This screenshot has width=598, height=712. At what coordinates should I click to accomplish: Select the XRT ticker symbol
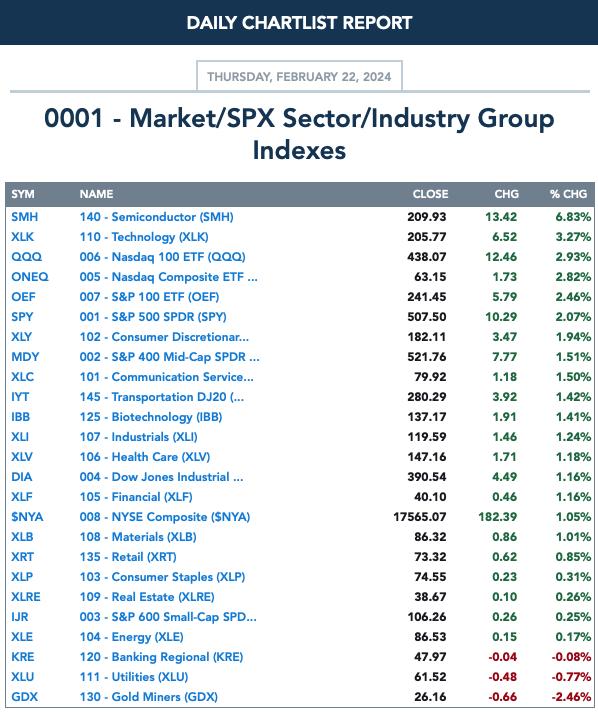coord(23,557)
